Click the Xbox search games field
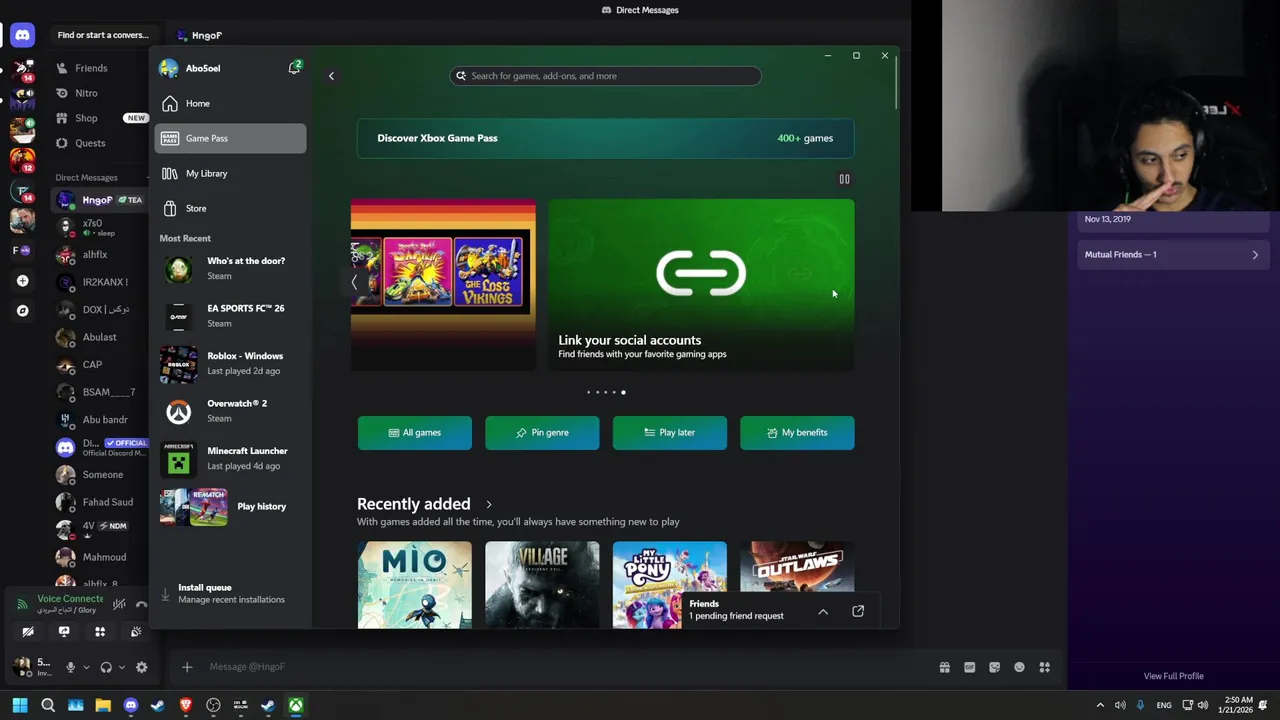The image size is (1280, 720). coord(605,76)
